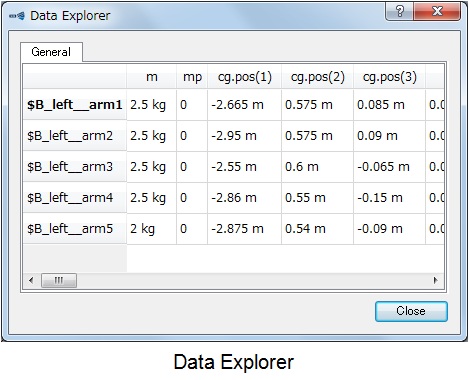Click the mp value 0 for arm5
Viewport: 469px width, 380px height.
click(x=192, y=229)
